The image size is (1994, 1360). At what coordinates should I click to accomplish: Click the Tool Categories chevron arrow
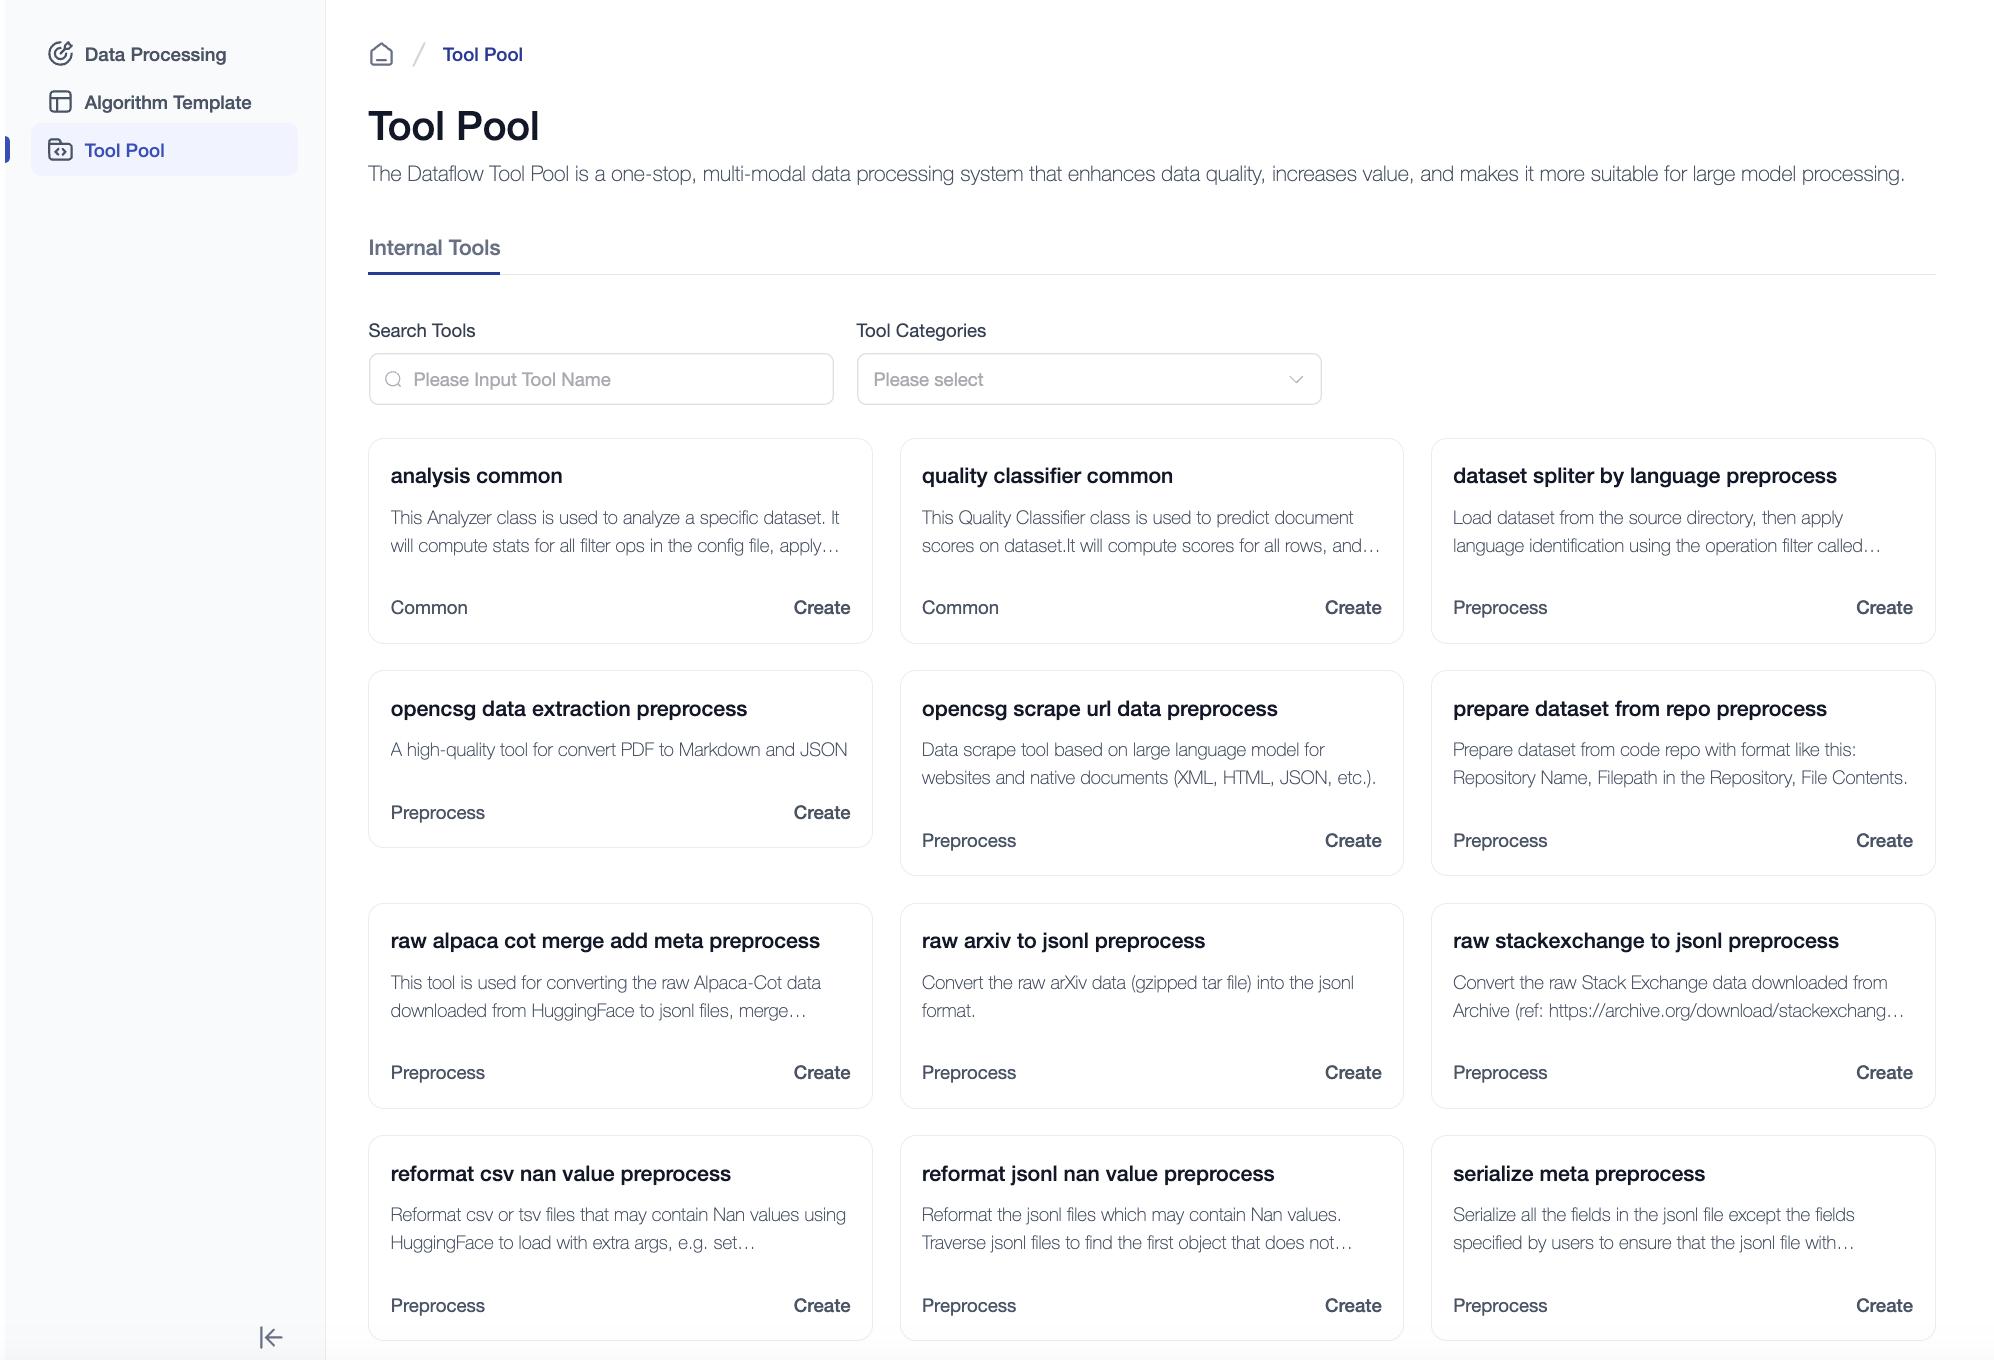coord(1296,379)
